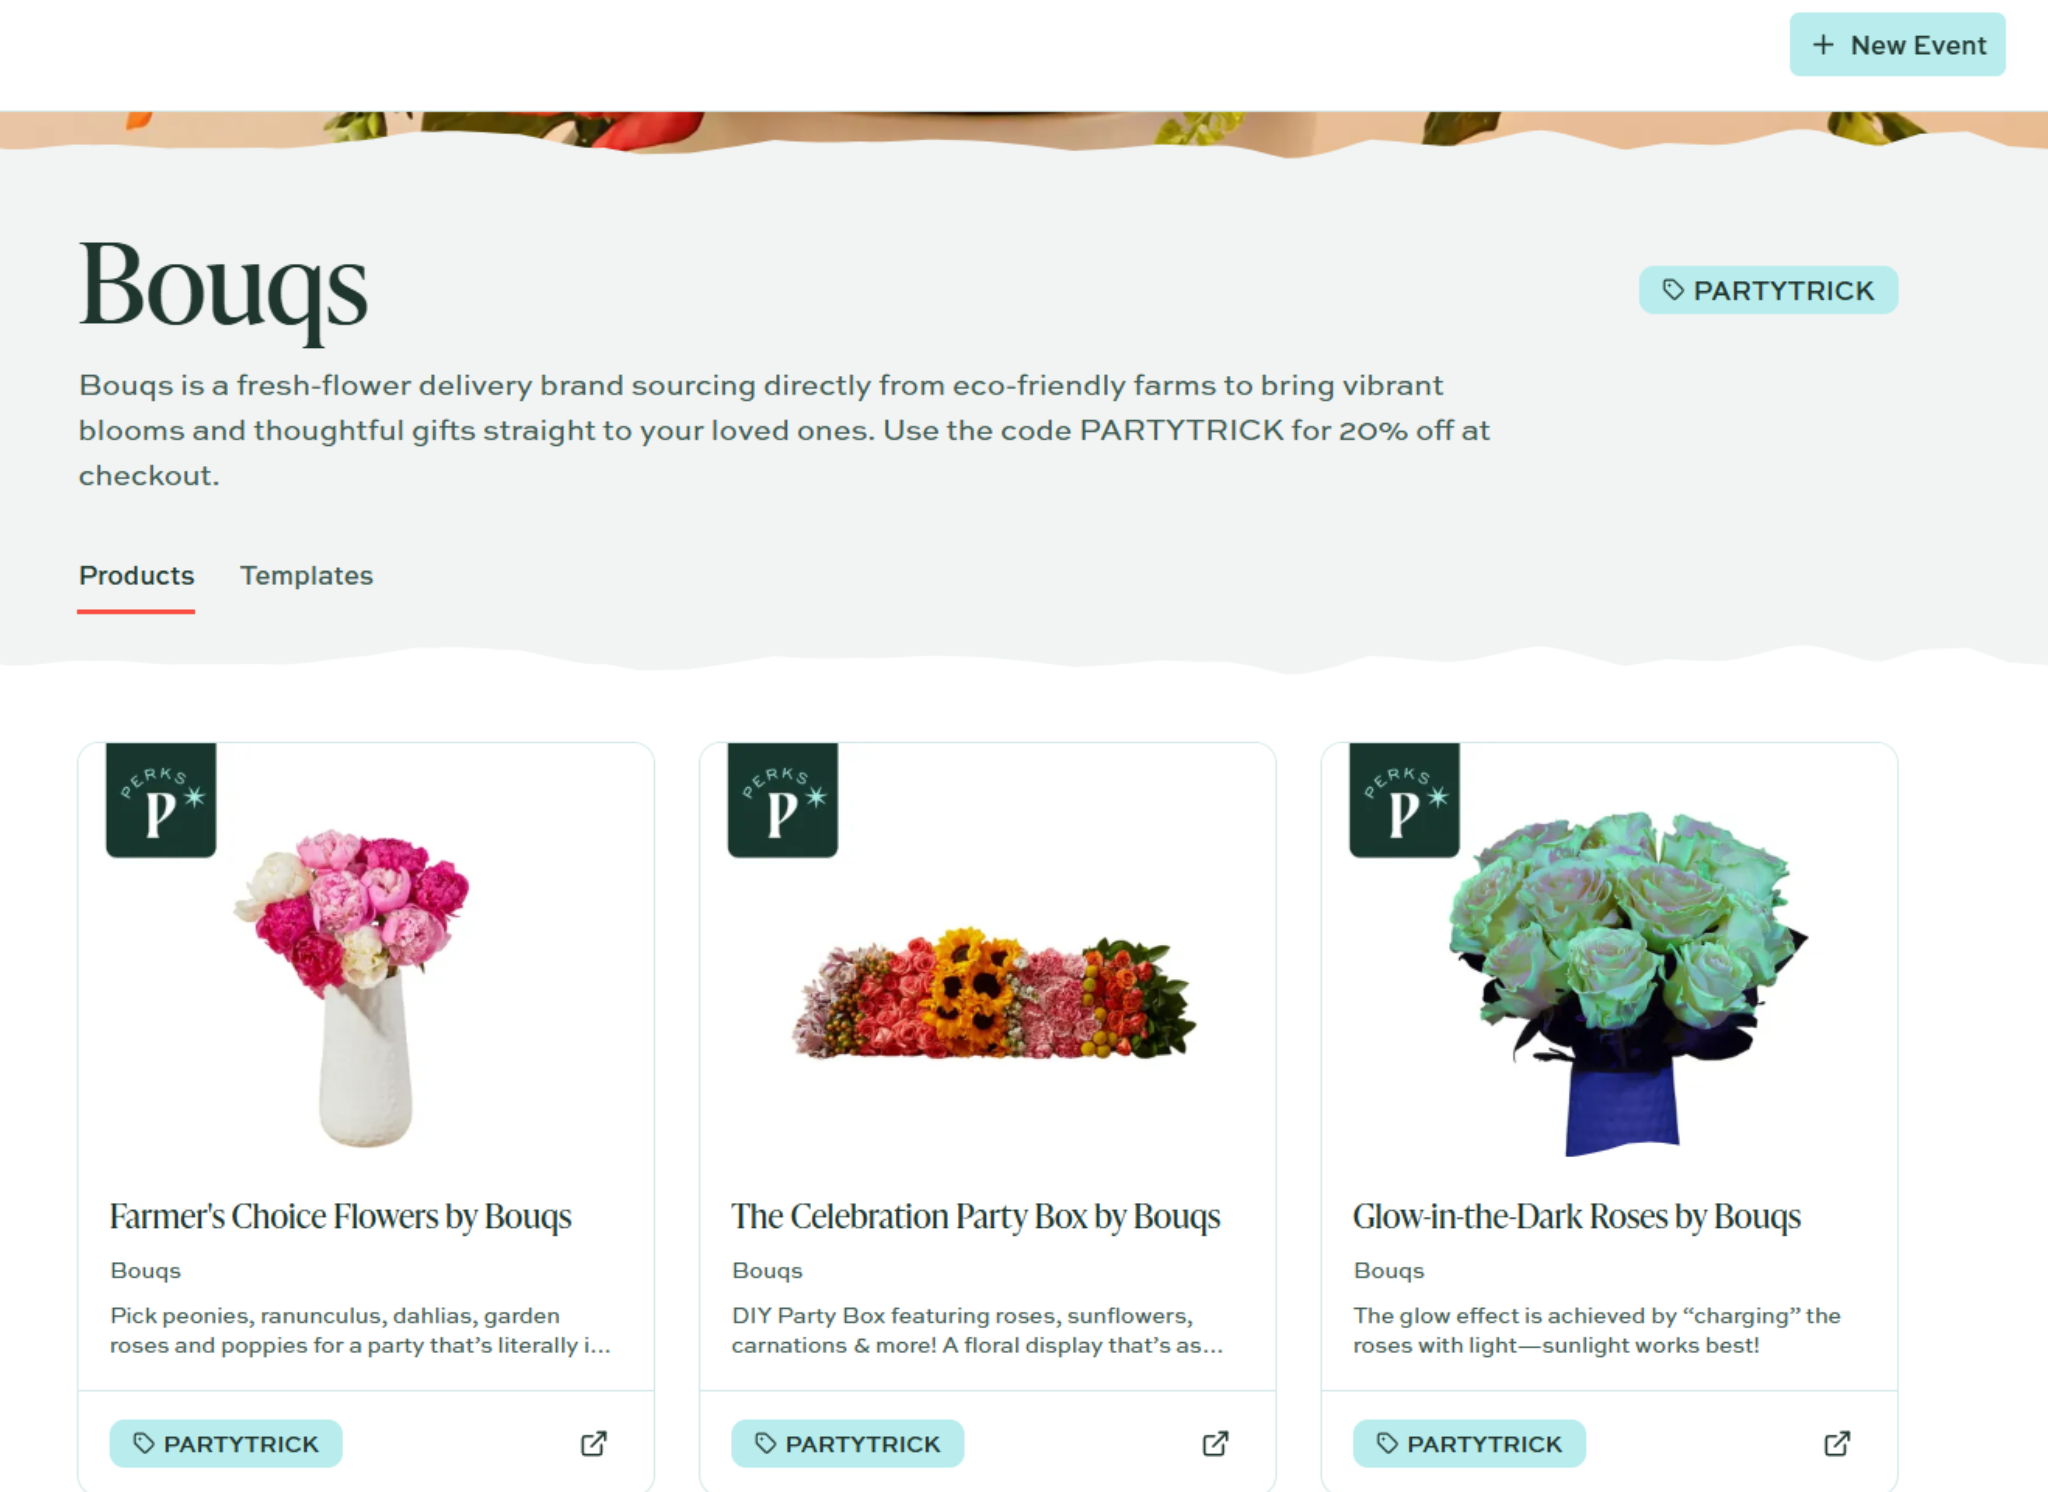Copy PARTYTRICK code on Glow-in-the-Dark Roses card

(x=1469, y=1443)
